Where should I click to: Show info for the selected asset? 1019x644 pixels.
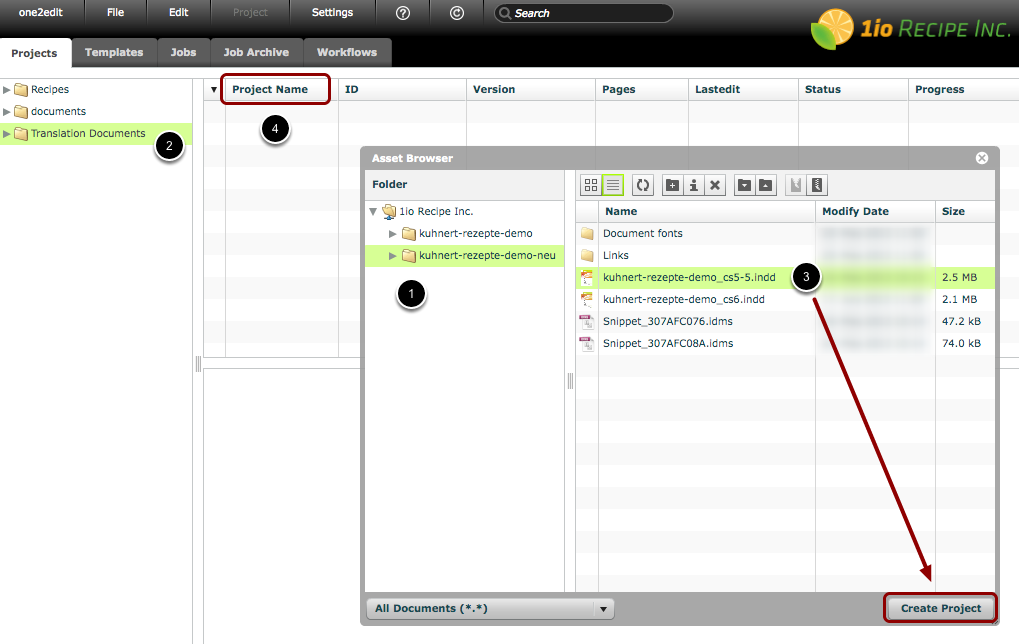(x=694, y=185)
